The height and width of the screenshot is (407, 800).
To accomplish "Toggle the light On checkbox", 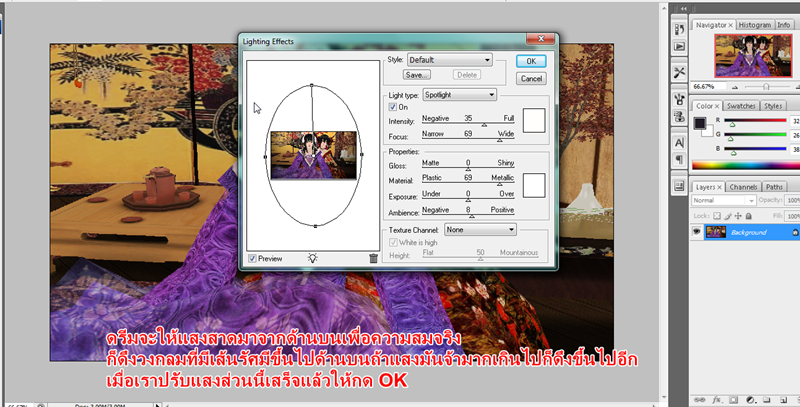I will [x=392, y=107].
